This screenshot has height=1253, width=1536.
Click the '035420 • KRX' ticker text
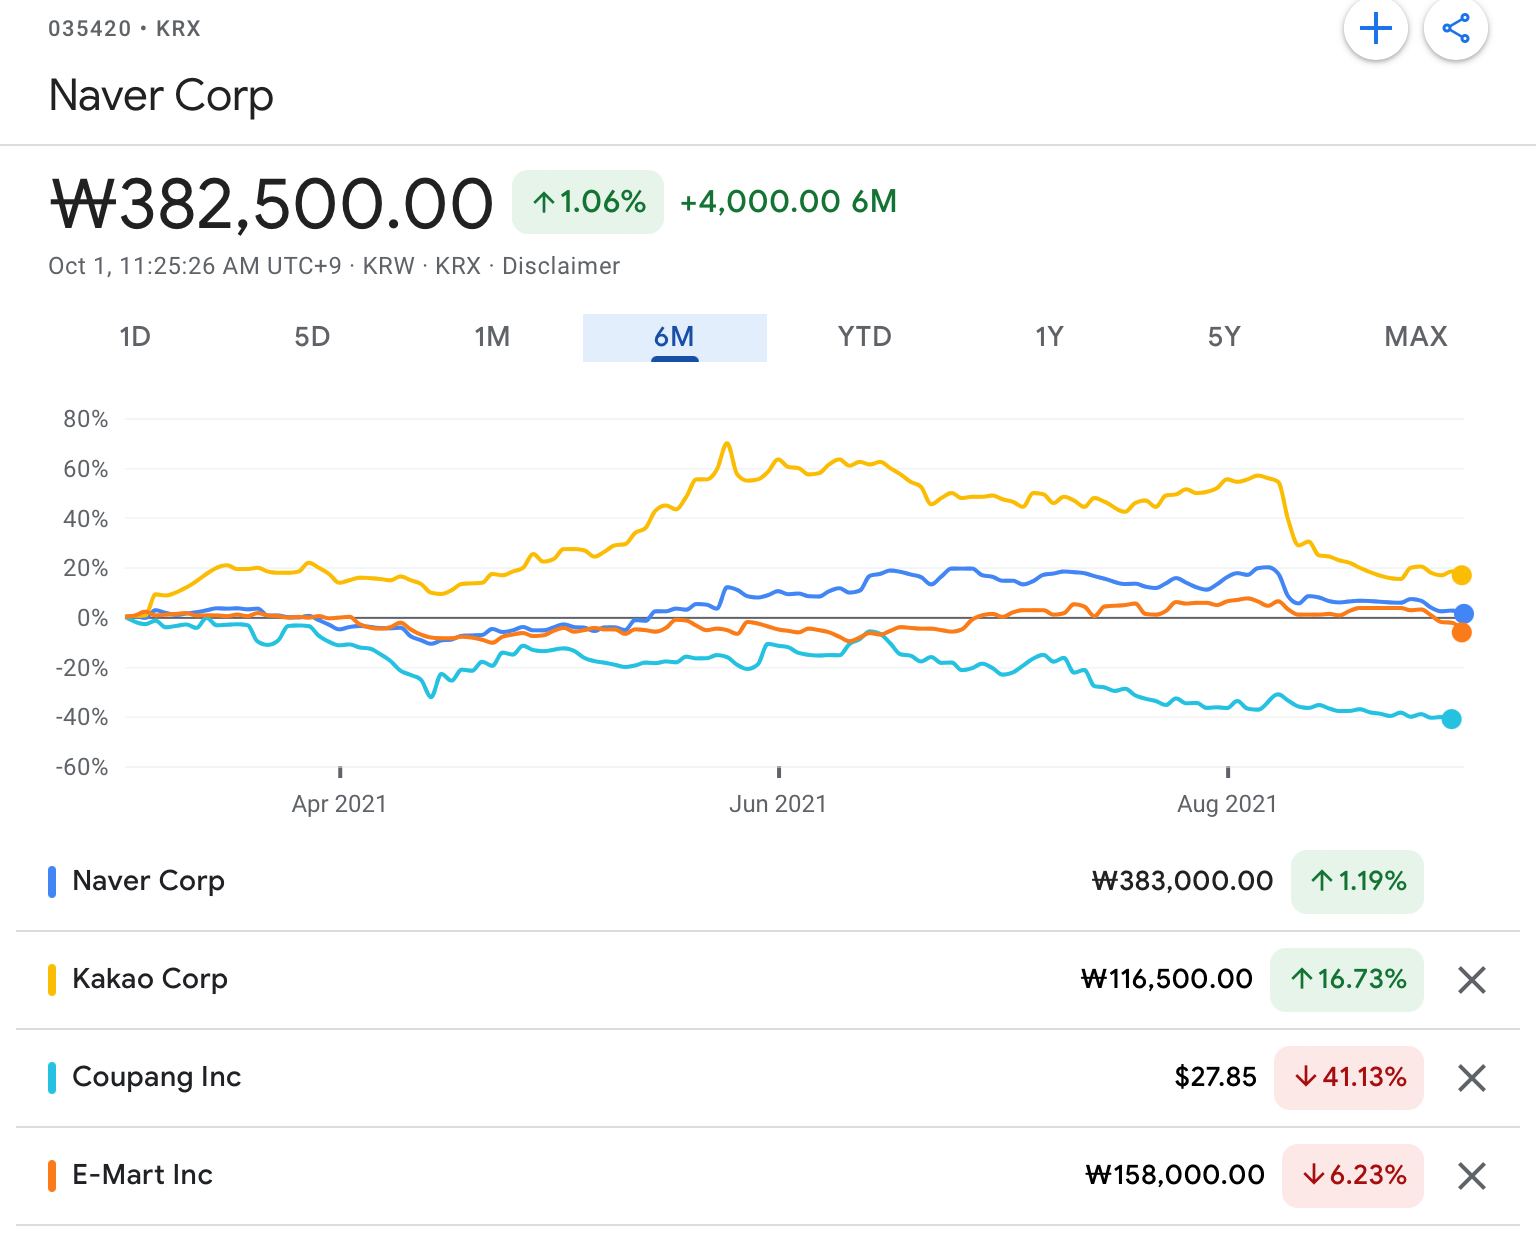pos(125,29)
